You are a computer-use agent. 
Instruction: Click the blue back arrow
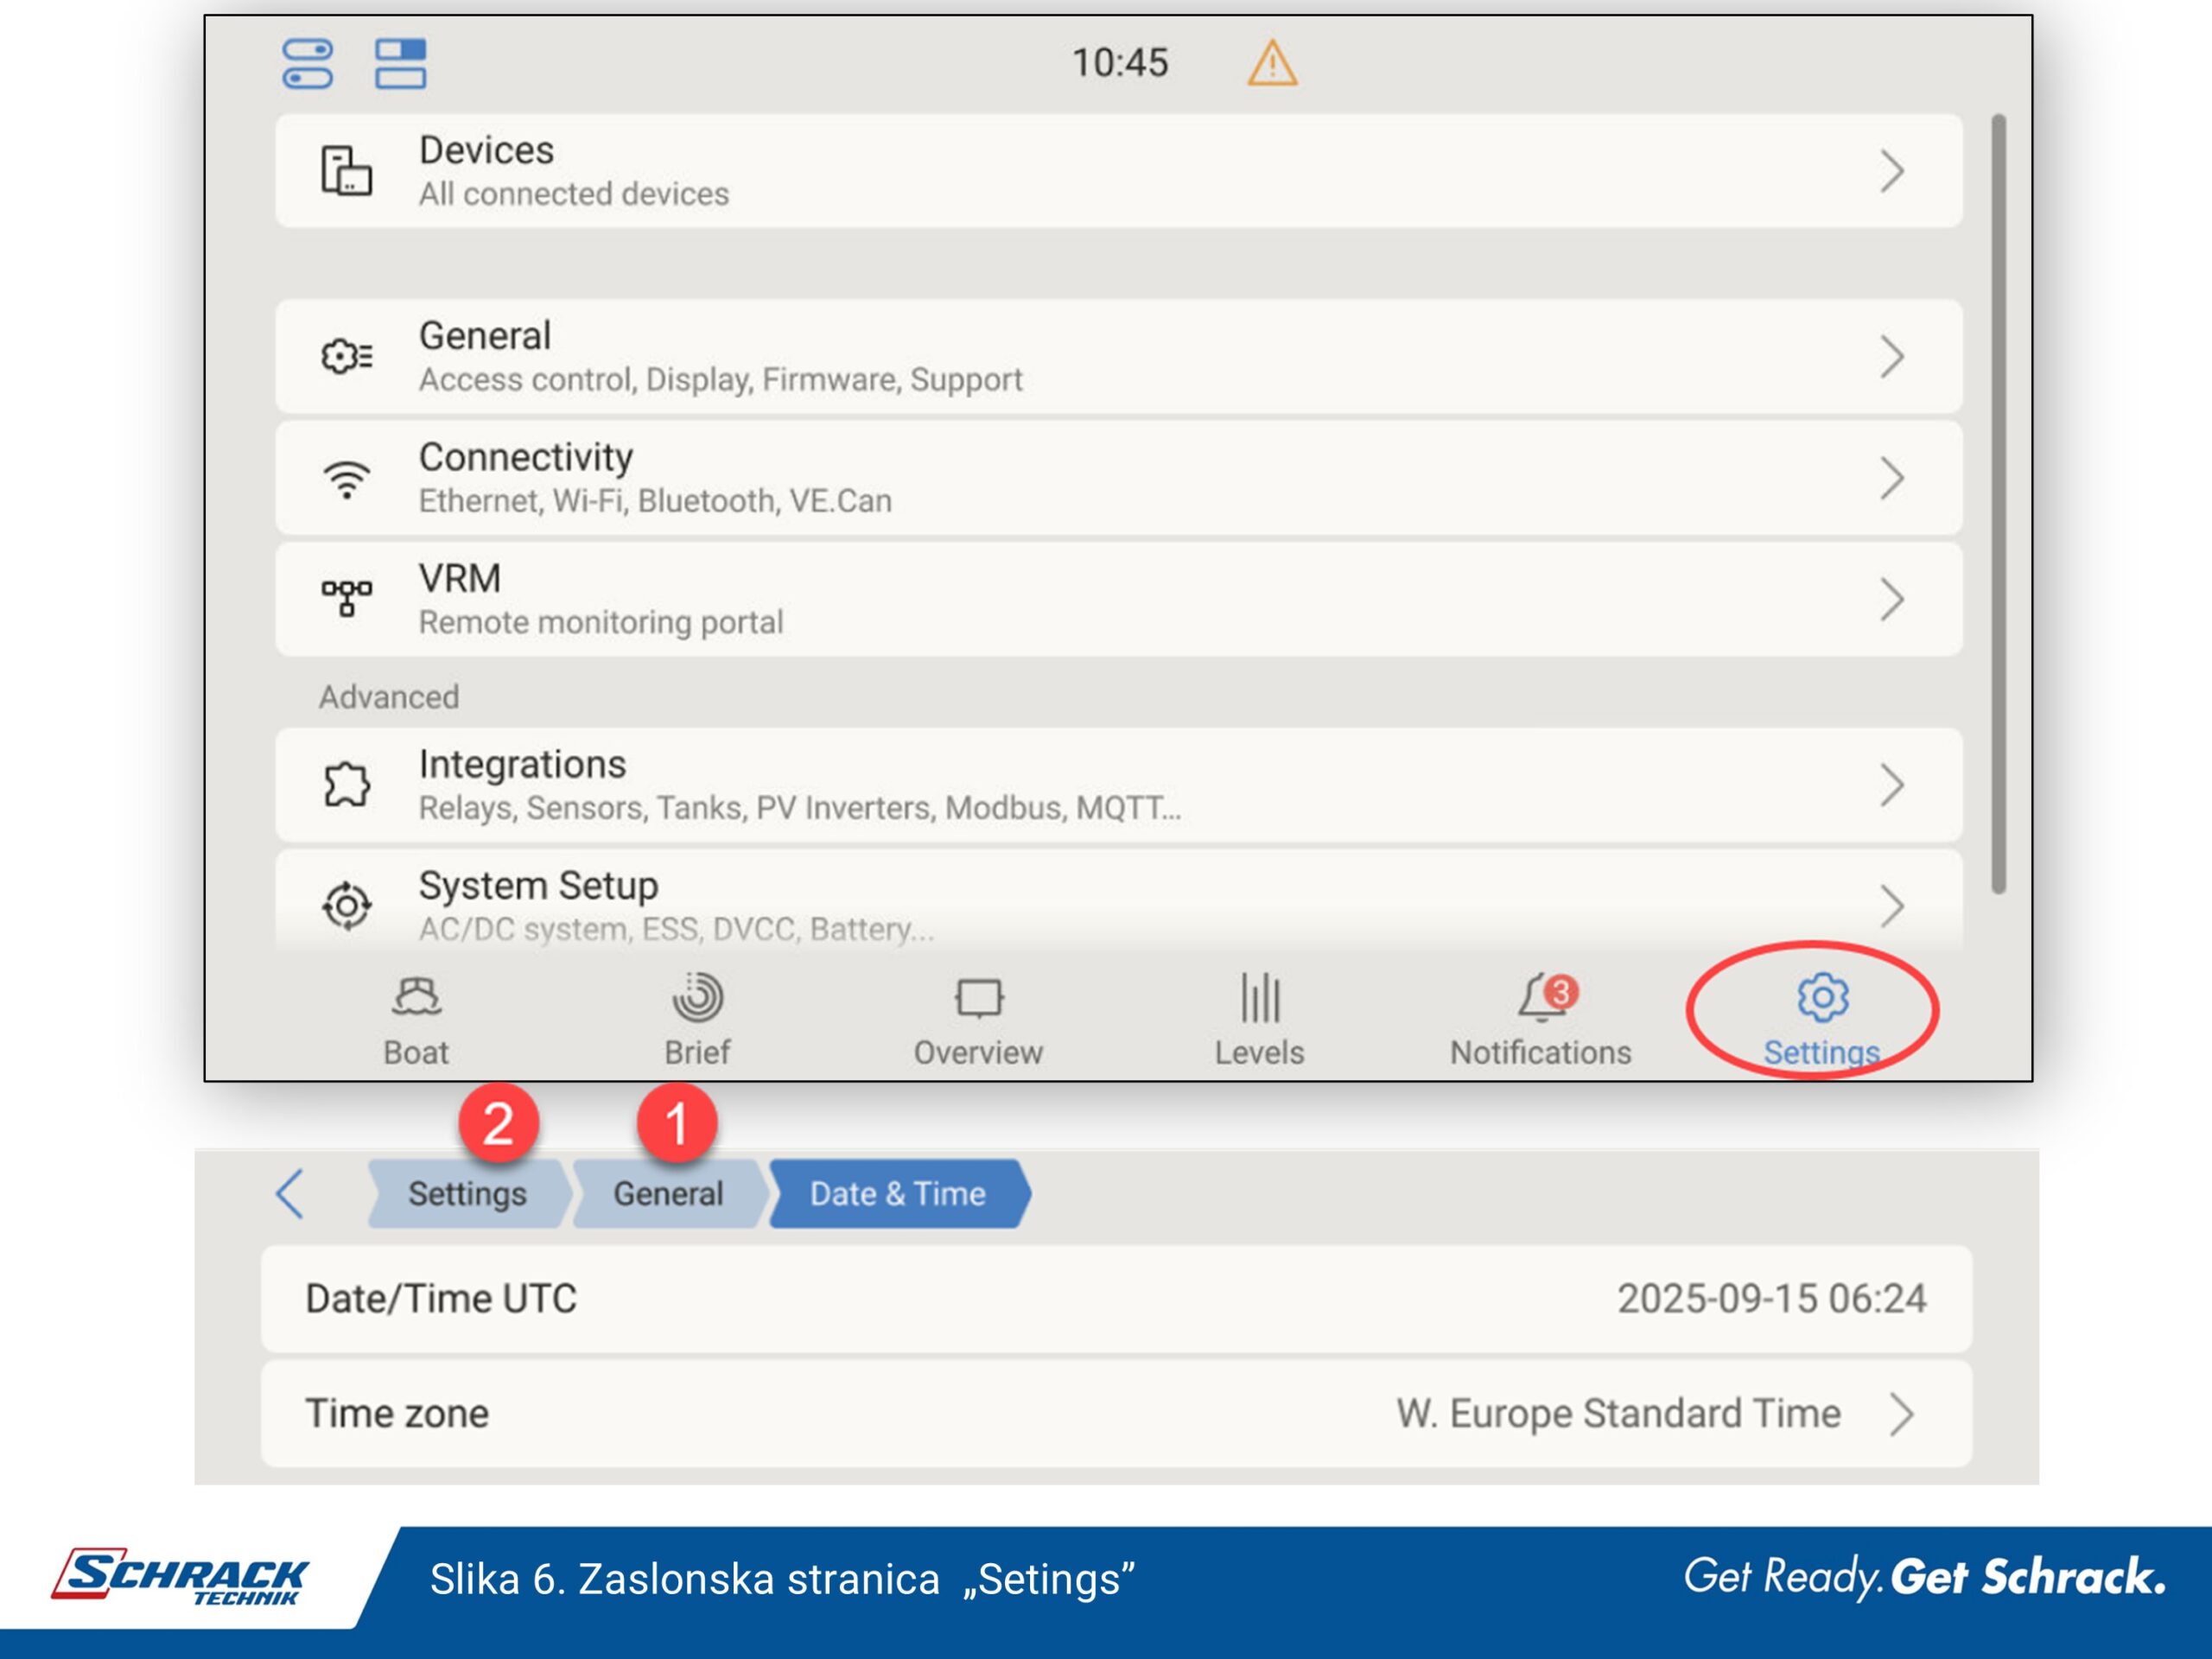pos(290,1194)
